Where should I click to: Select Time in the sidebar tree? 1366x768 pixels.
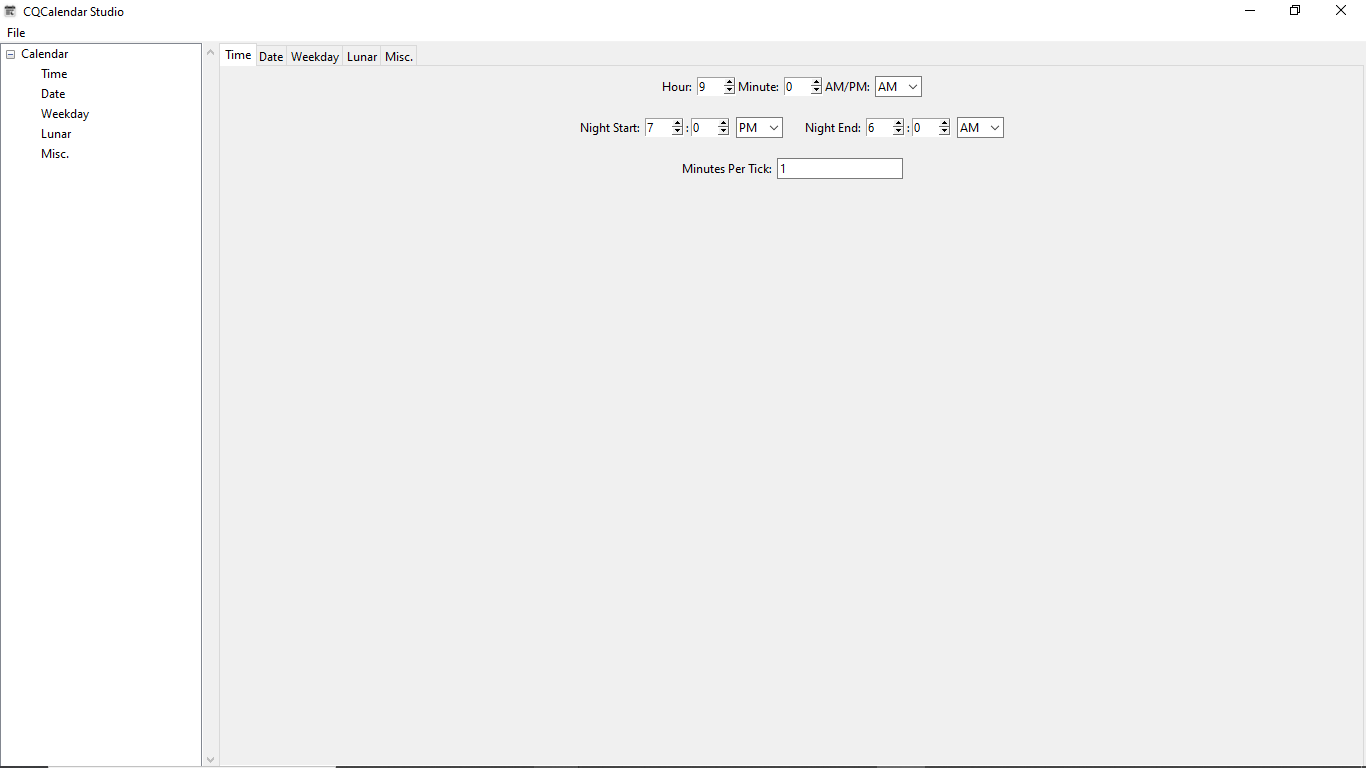(x=54, y=74)
